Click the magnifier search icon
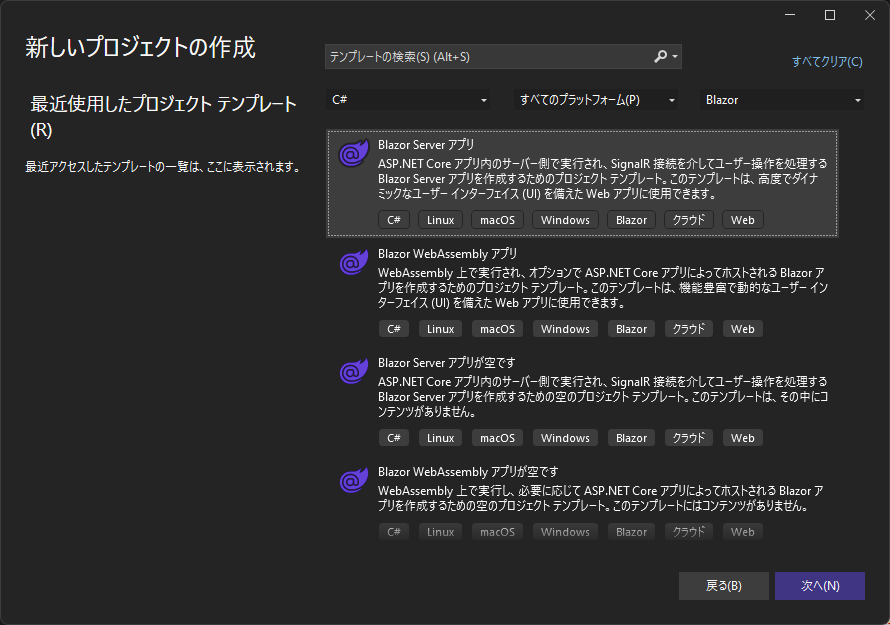Viewport: 890px width, 625px height. 660,57
